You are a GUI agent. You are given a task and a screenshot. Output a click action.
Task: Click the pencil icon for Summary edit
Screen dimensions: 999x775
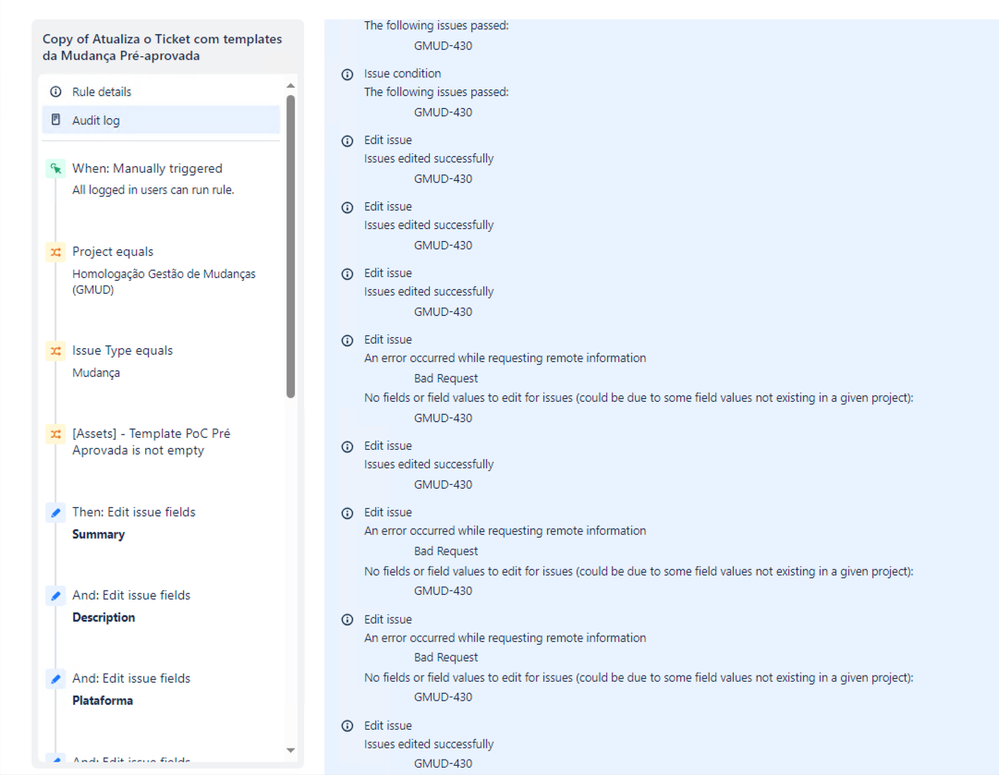pyautogui.click(x=56, y=512)
